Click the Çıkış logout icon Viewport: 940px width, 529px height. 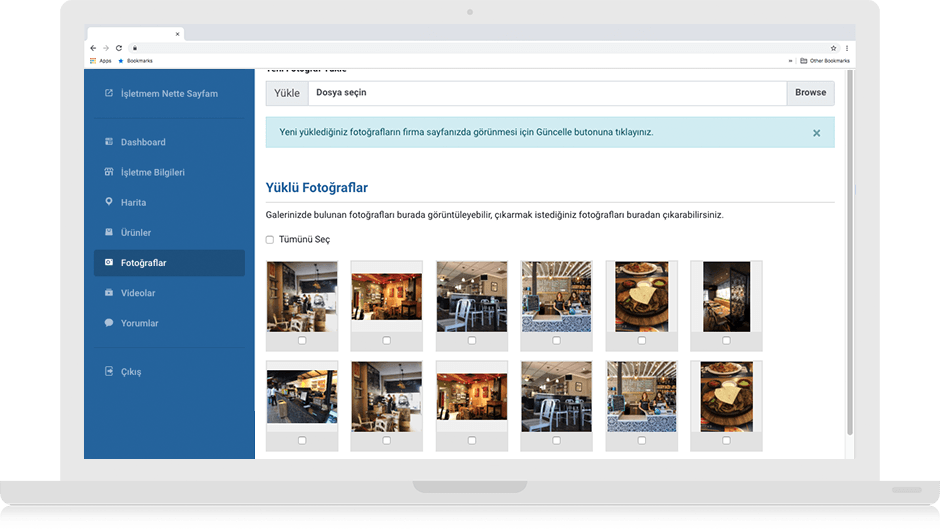109,371
